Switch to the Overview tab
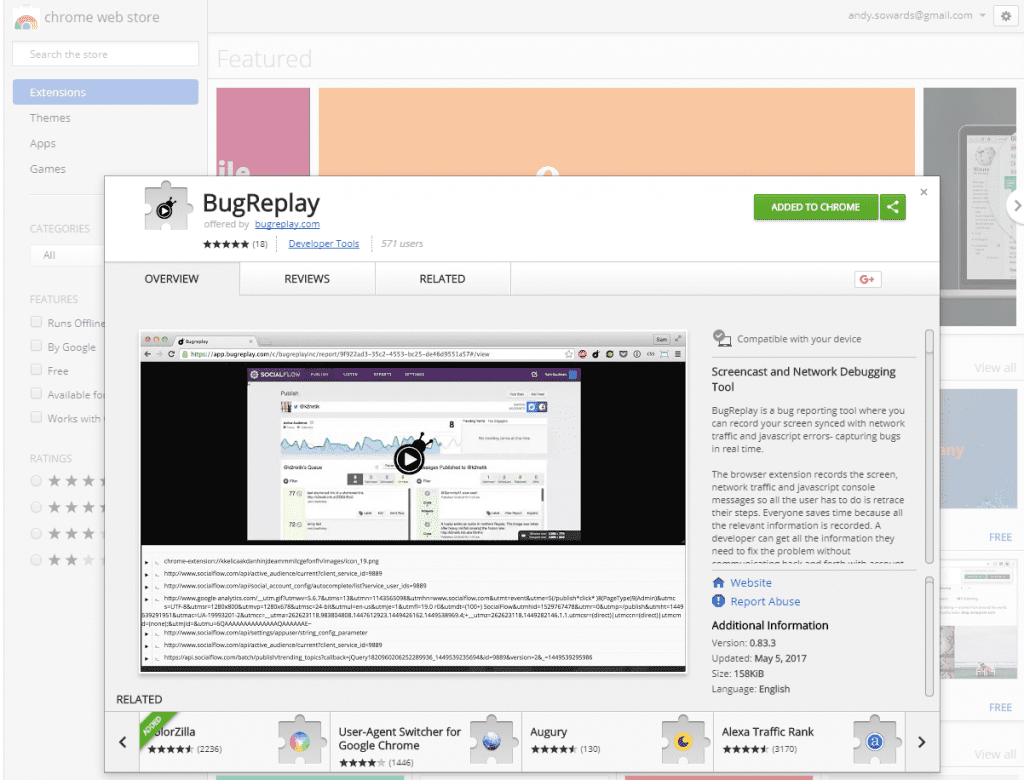The width and height of the screenshot is (1024, 780). 172,279
